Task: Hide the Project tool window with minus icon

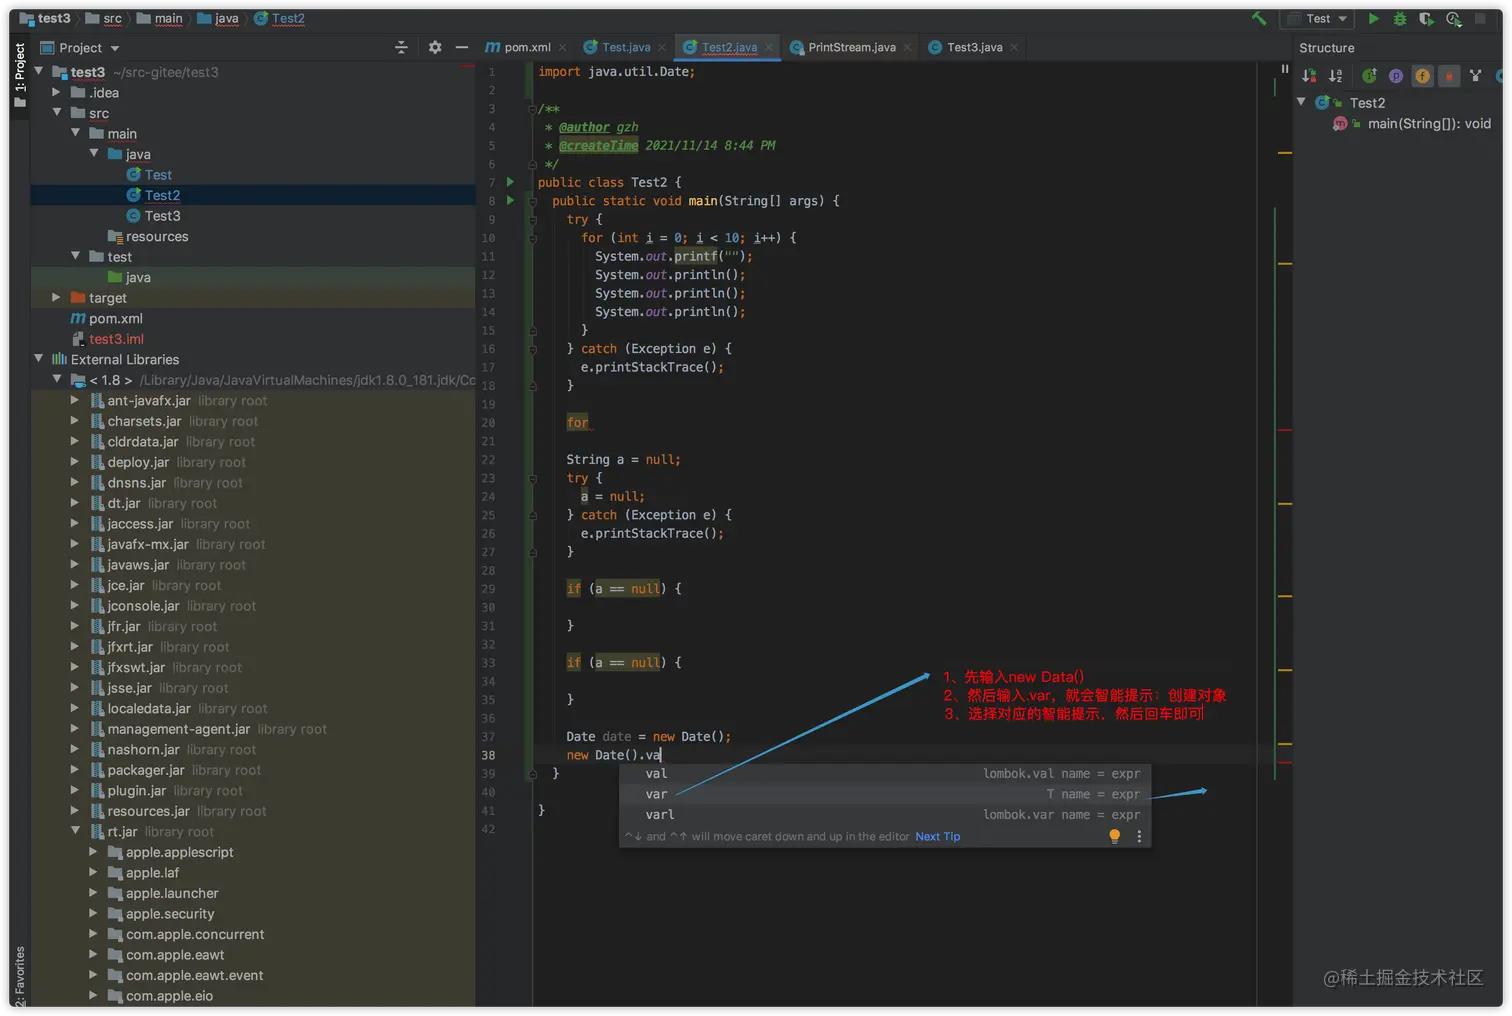Action: click(461, 47)
